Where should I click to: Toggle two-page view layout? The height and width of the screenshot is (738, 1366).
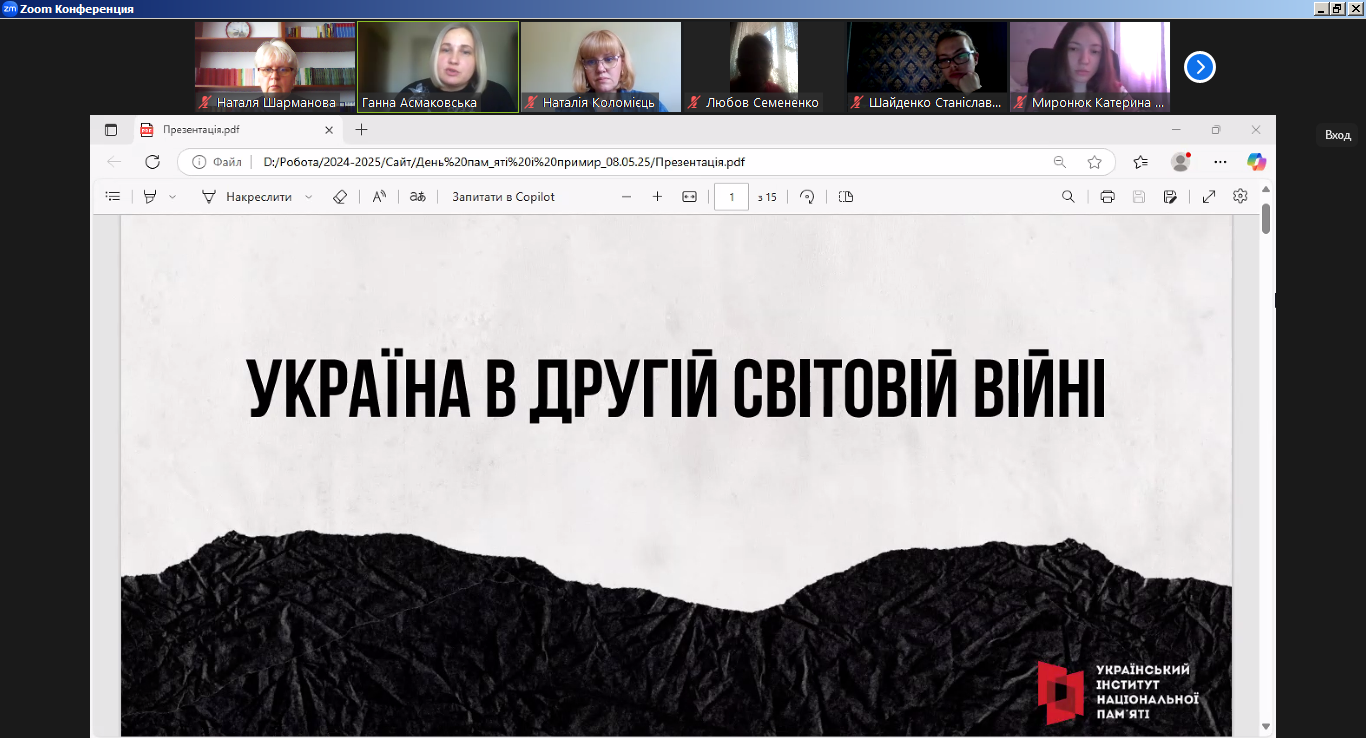tap(846, 197)
